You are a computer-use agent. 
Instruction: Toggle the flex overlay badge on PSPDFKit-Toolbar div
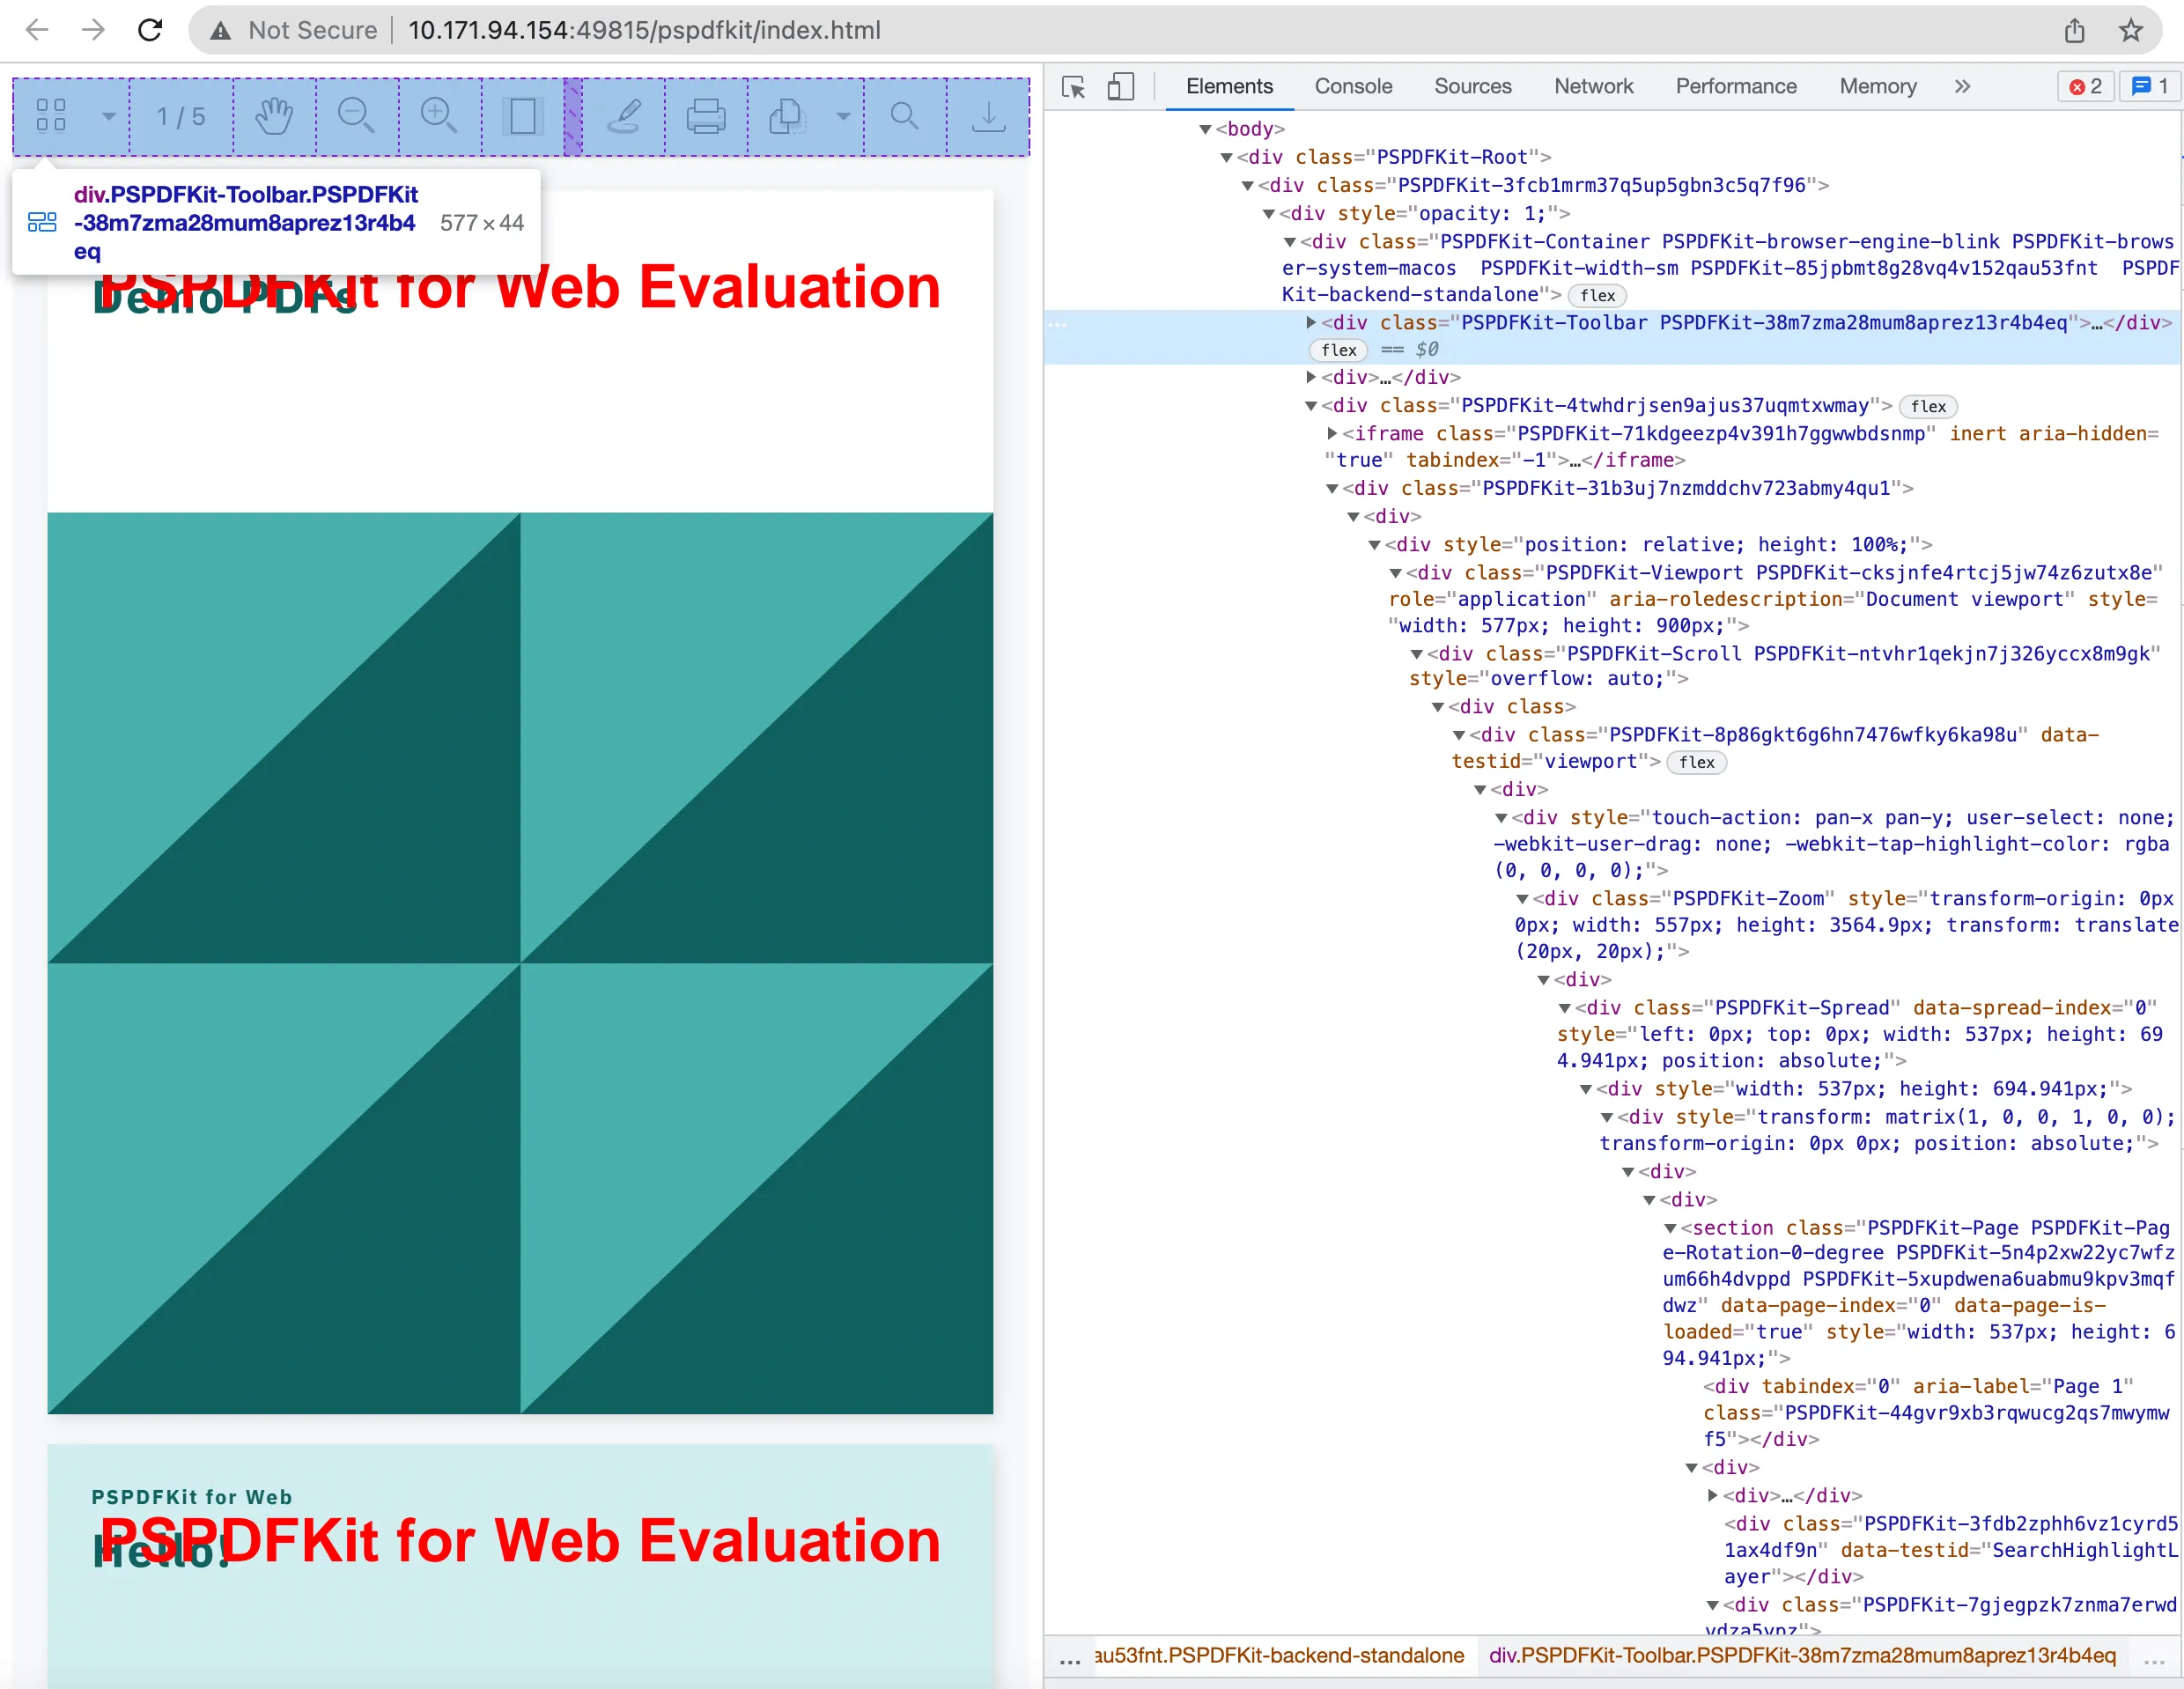coord(1337,350)
